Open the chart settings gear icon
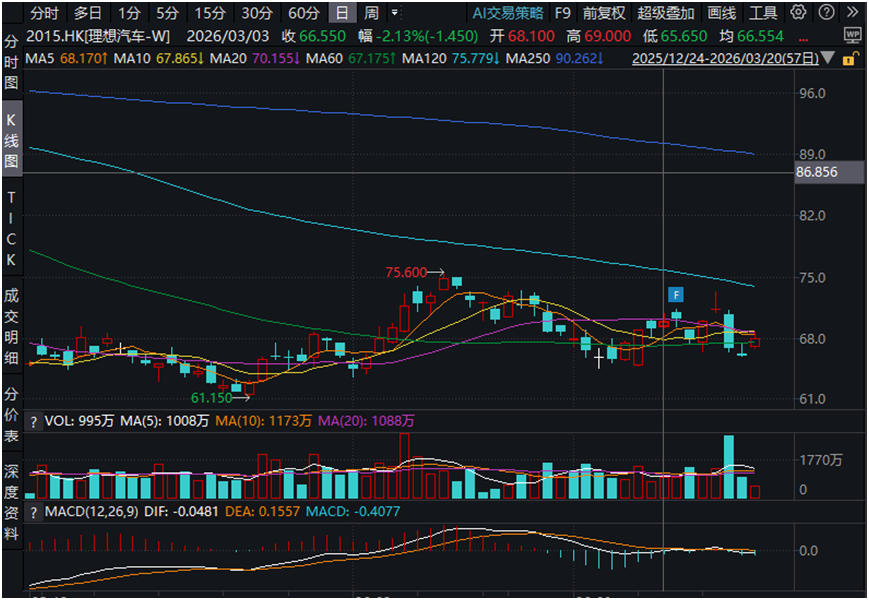 797,13
